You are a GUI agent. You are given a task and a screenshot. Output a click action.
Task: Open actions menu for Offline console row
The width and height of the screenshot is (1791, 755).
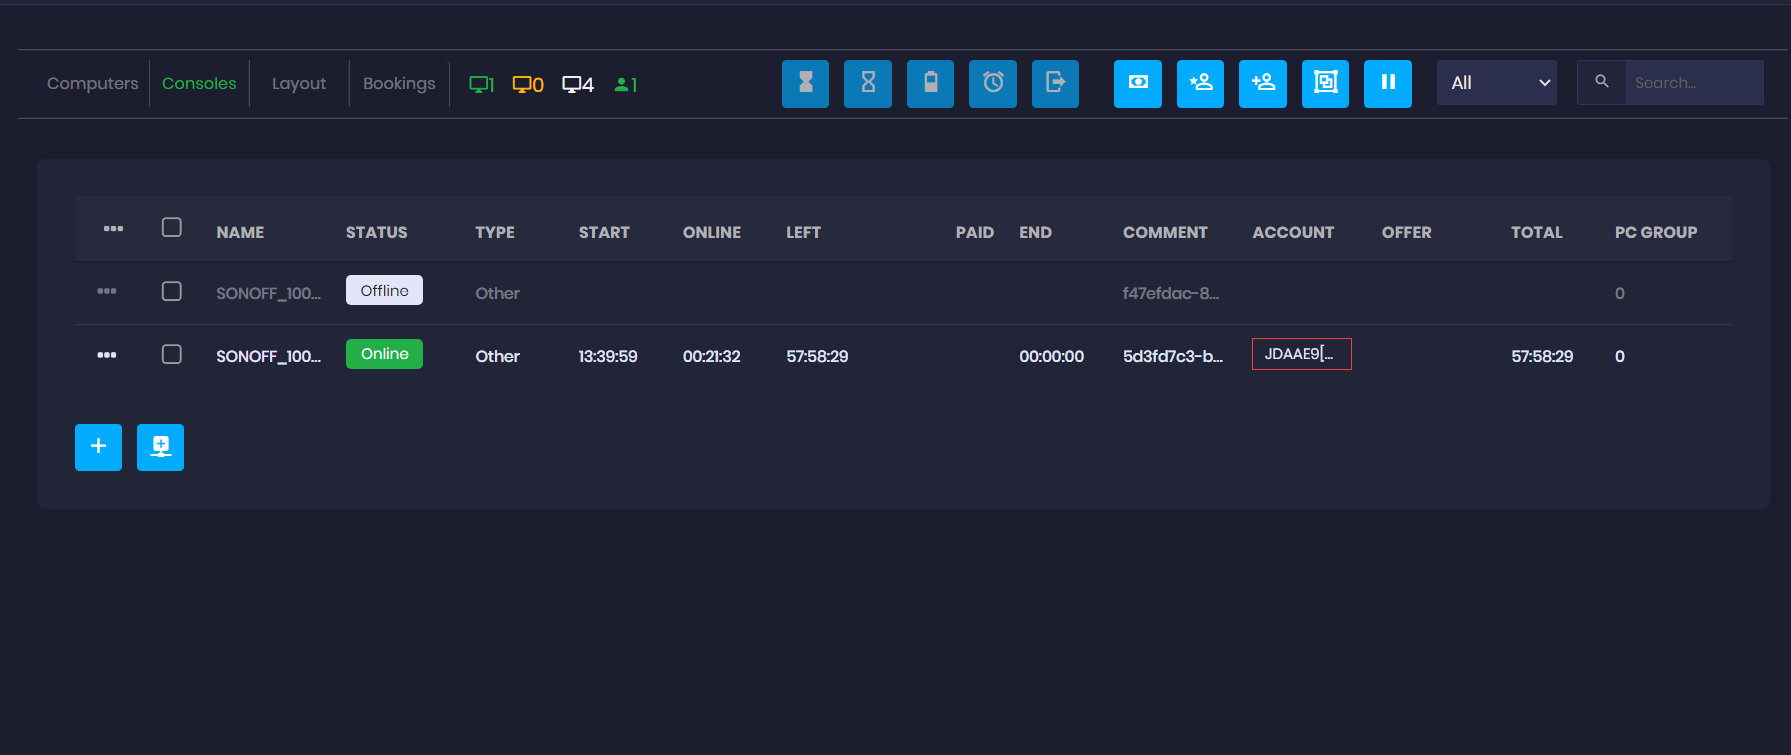tap(107, 291)
